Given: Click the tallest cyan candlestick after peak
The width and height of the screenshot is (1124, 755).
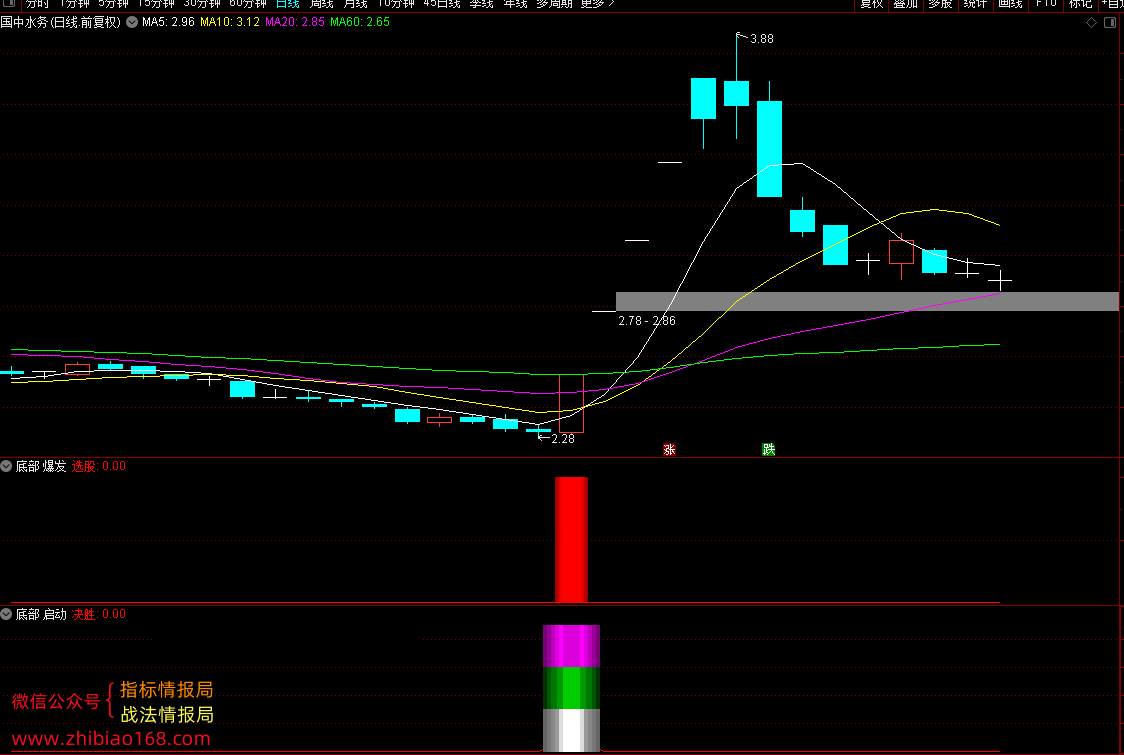Looking at the screenshot, I should [x=769, y=148].
